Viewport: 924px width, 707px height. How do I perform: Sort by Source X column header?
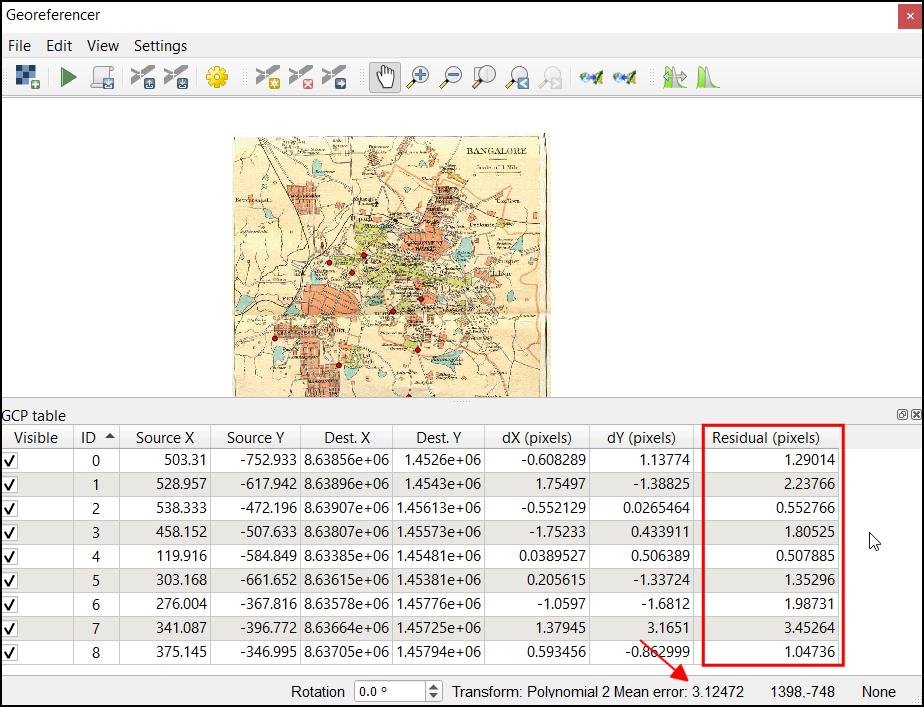click(165, 438)
